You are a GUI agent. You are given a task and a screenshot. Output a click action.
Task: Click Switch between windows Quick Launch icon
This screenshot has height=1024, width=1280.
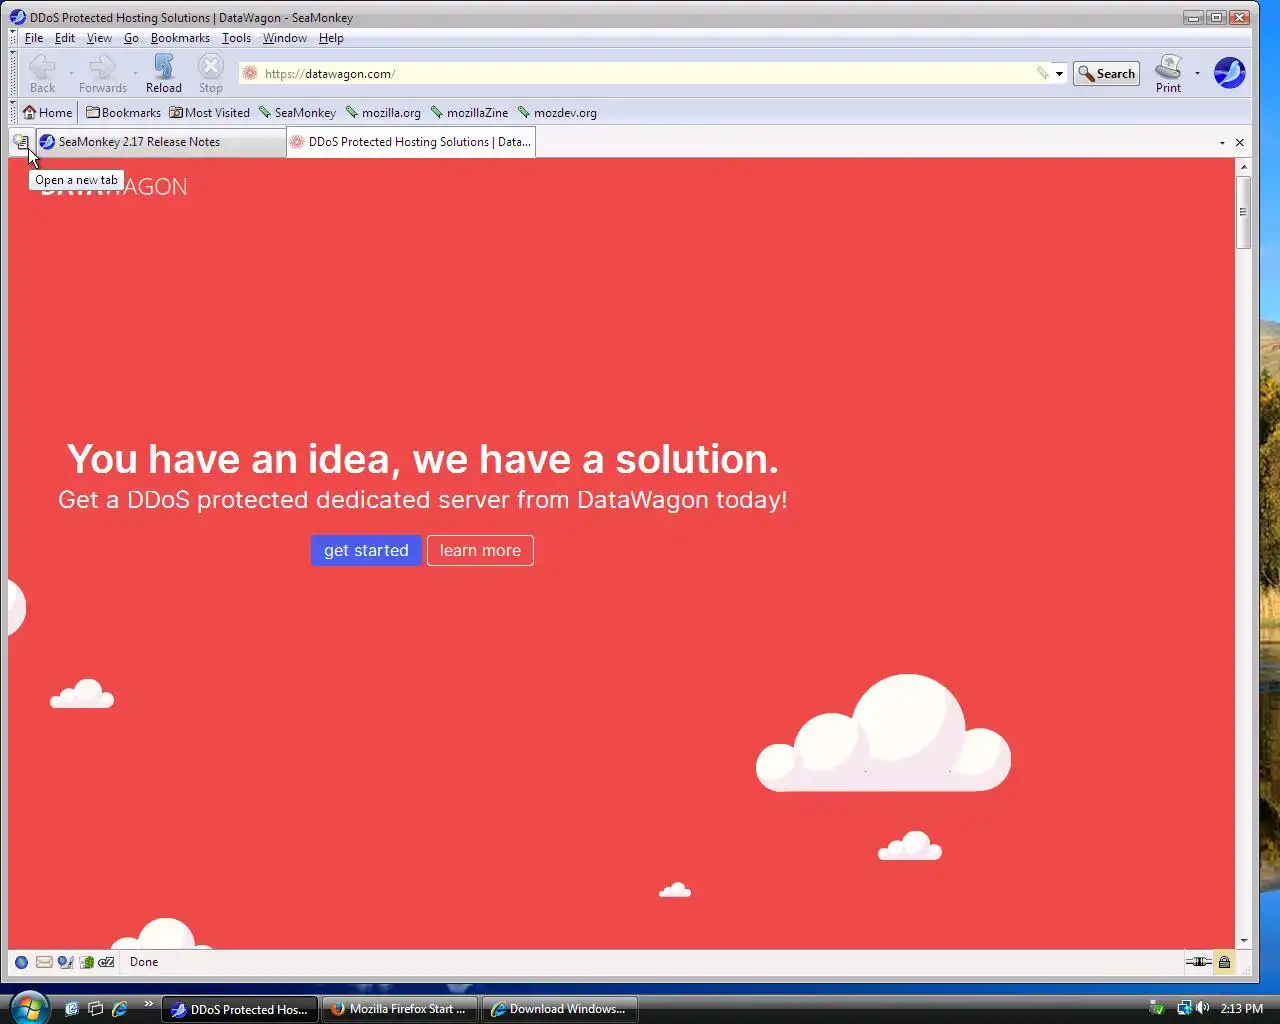pyautogui.click(x=95, y=1009)
